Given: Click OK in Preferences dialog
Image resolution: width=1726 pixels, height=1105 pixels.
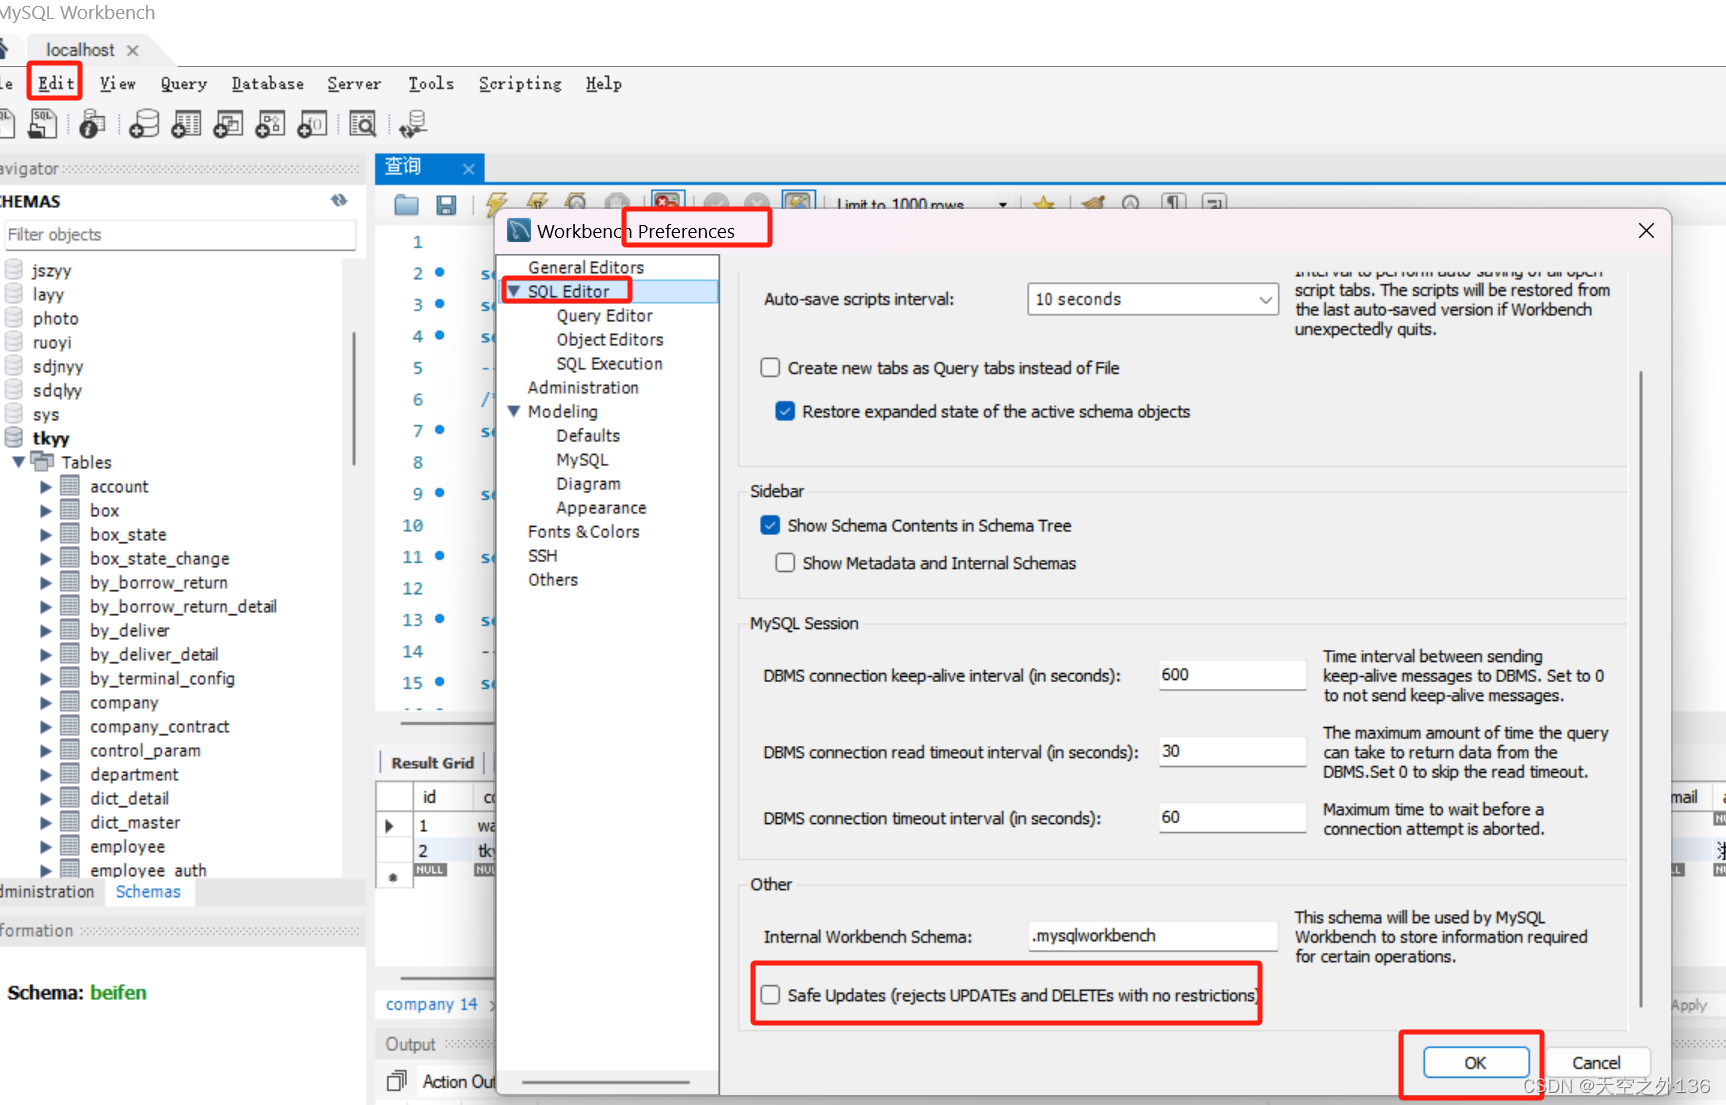Looking at the screenshot, I should pos(1476,1062).
